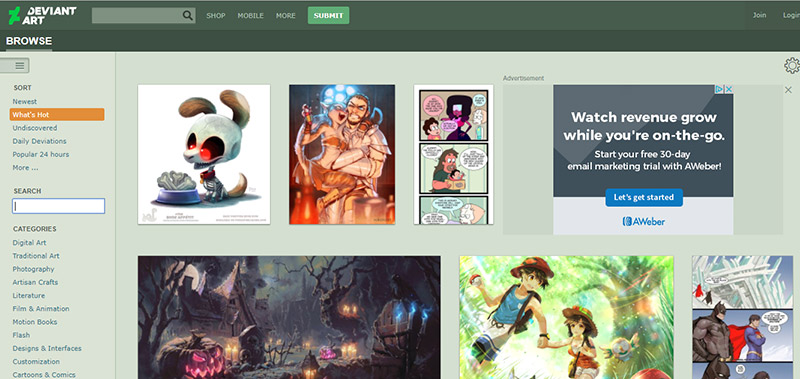Image resolution: width=800 pixels, height=379 pixels.
Task: Expand the More ... sort options
Action: (26, 167)
